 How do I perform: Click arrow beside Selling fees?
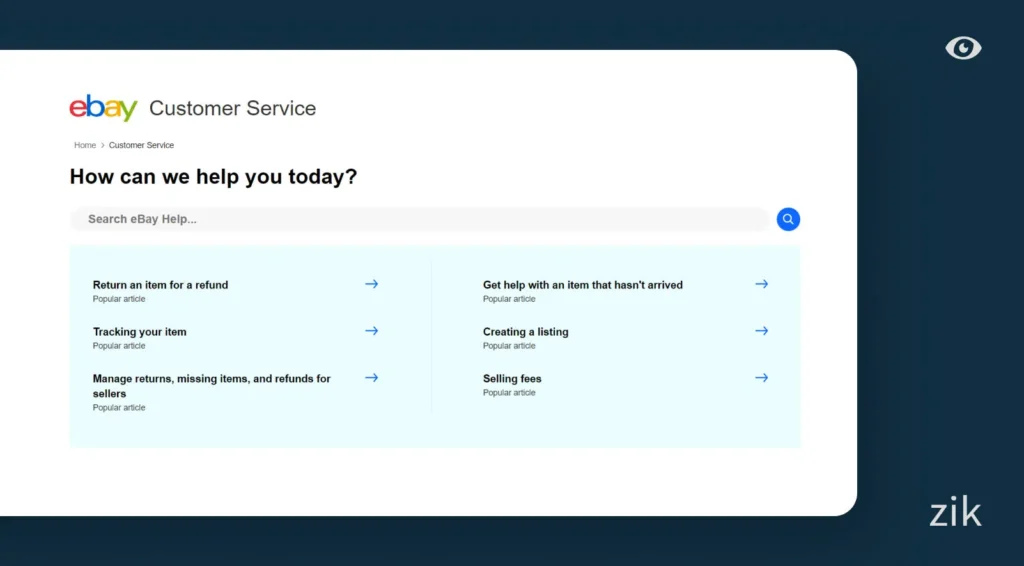tap(761, 378)
